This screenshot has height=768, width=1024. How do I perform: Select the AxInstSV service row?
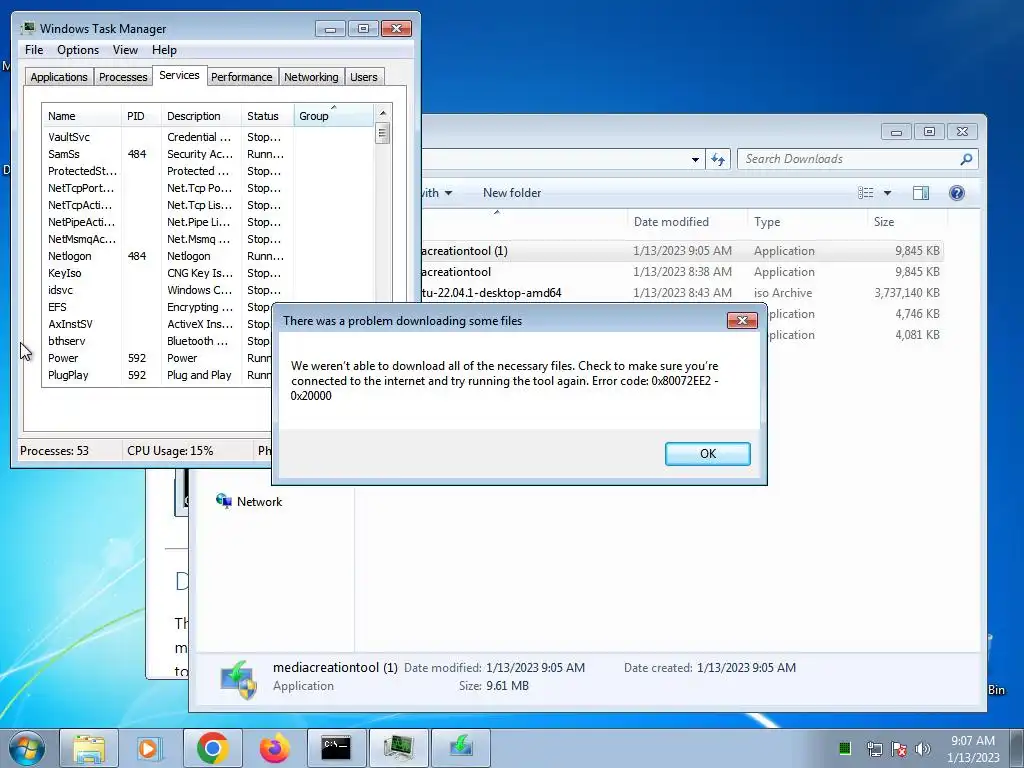[157, 324]
